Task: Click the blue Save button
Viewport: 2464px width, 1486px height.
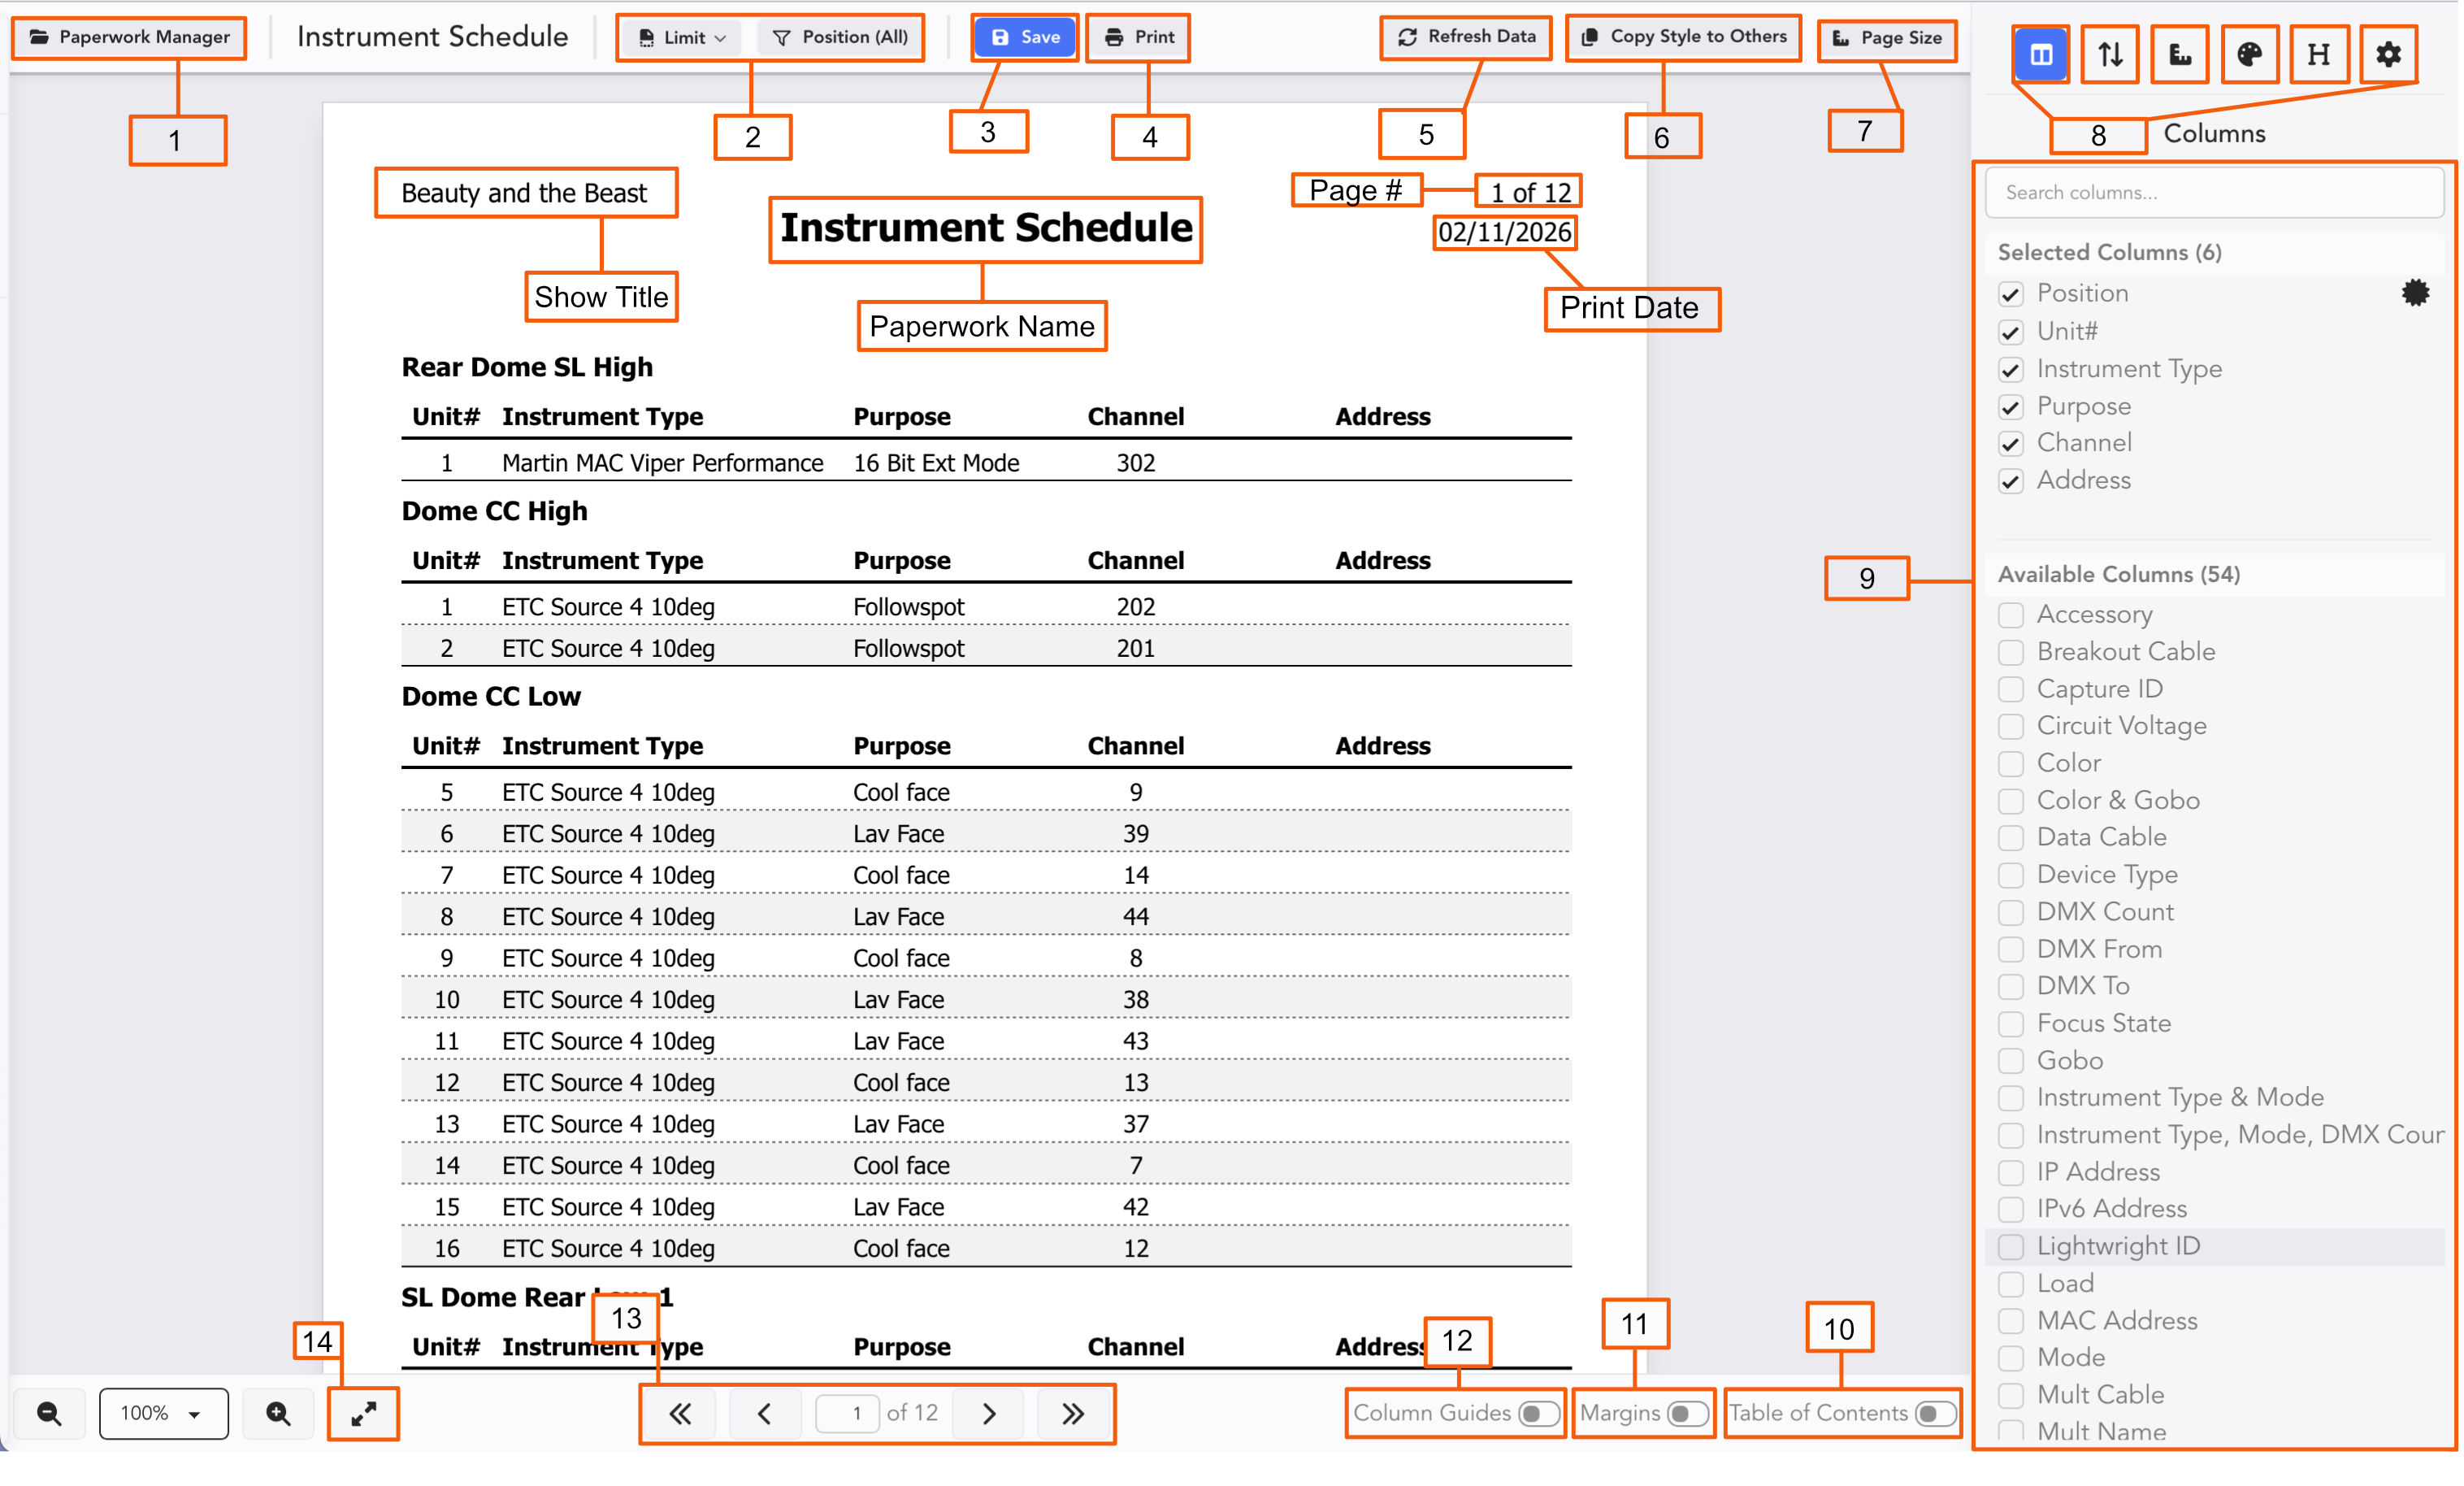Action: pos(1025,38)
